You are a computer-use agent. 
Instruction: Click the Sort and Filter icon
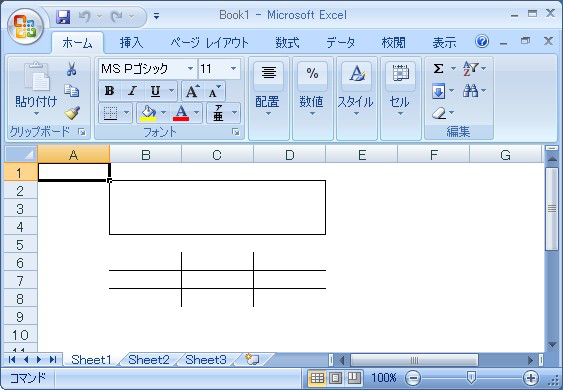tap(471, 68)
